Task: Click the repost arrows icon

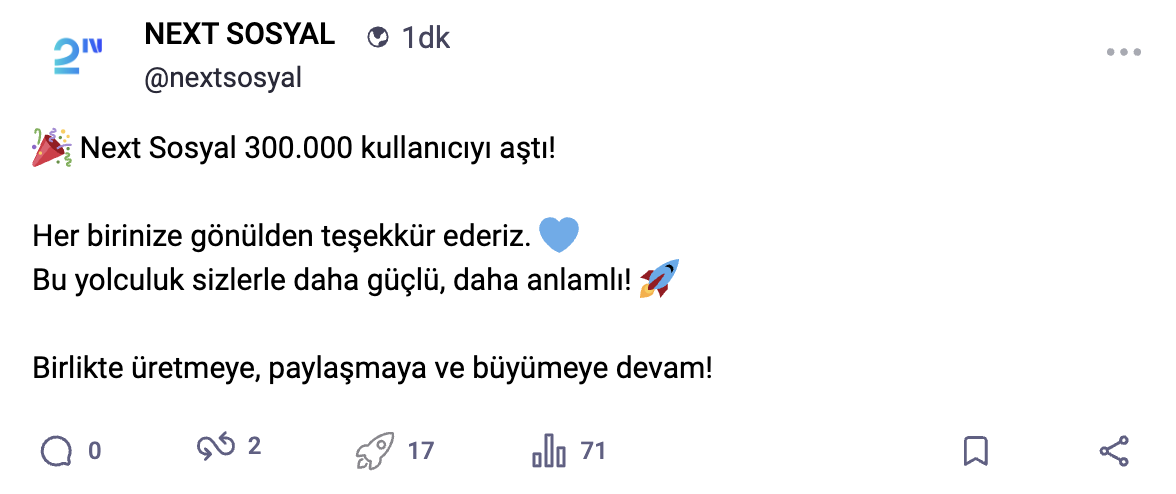Action: 214,448
